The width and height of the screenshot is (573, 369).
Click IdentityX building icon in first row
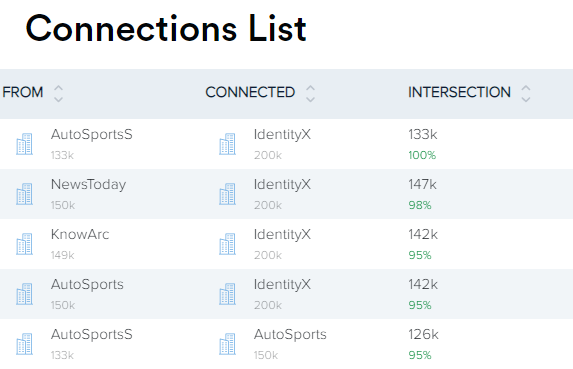(227, 144)
